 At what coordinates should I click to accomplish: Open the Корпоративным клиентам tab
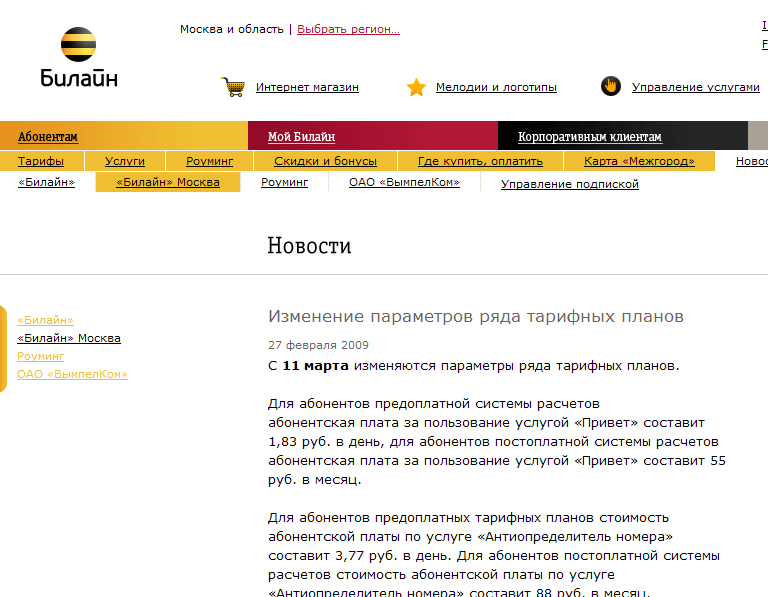pos(589,137)
